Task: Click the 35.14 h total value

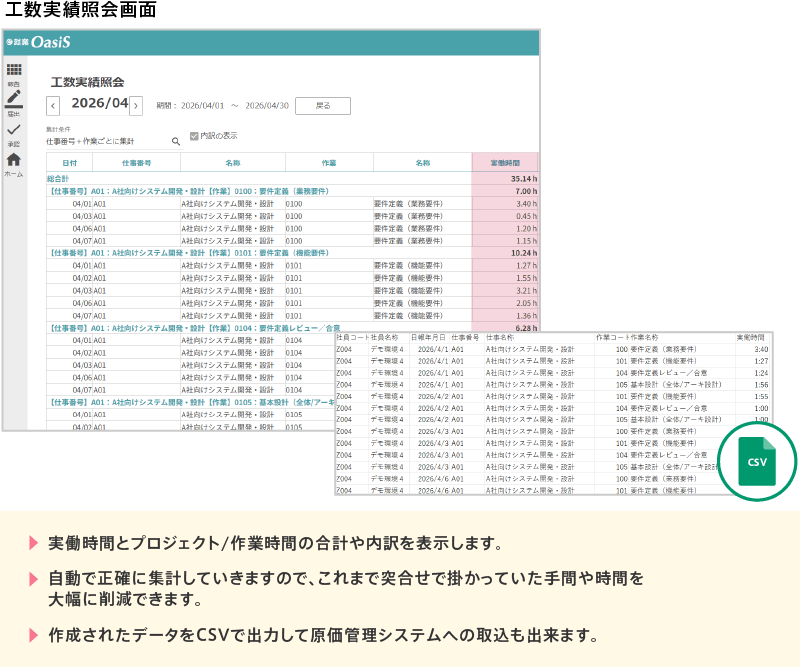Action: [524, 179]
